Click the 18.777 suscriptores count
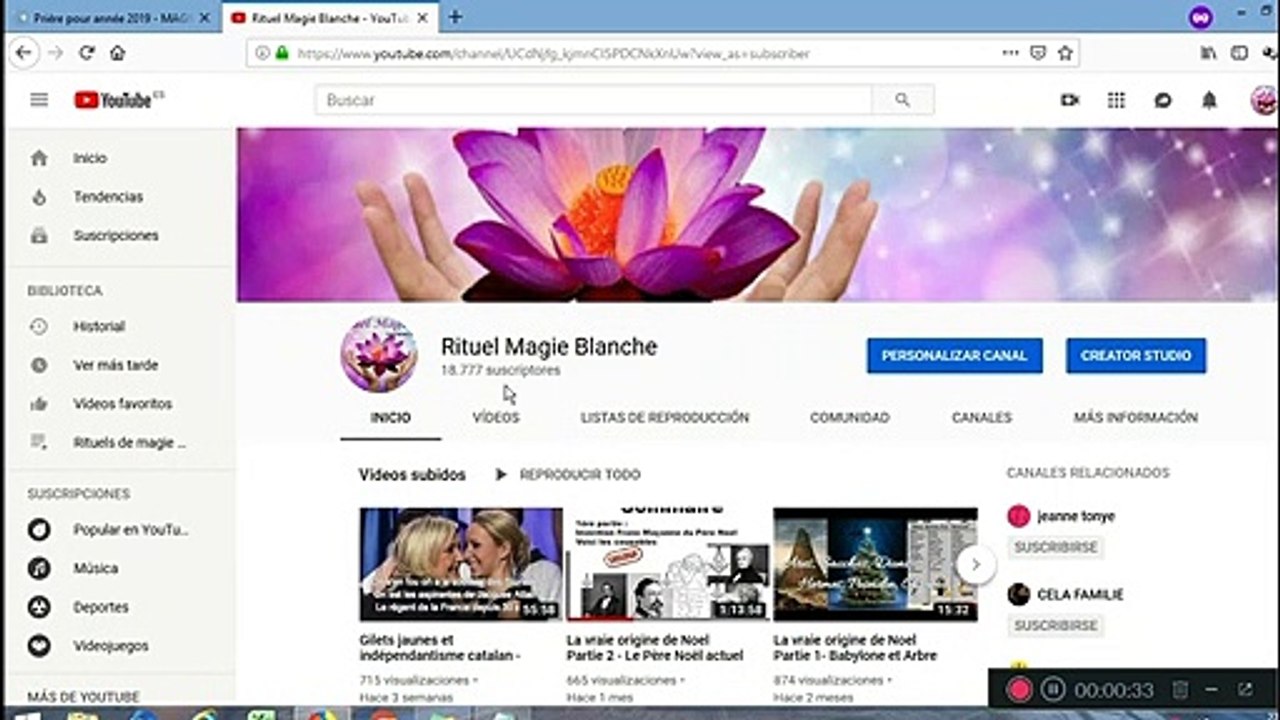1280x720 pixels. coord(500,370)
